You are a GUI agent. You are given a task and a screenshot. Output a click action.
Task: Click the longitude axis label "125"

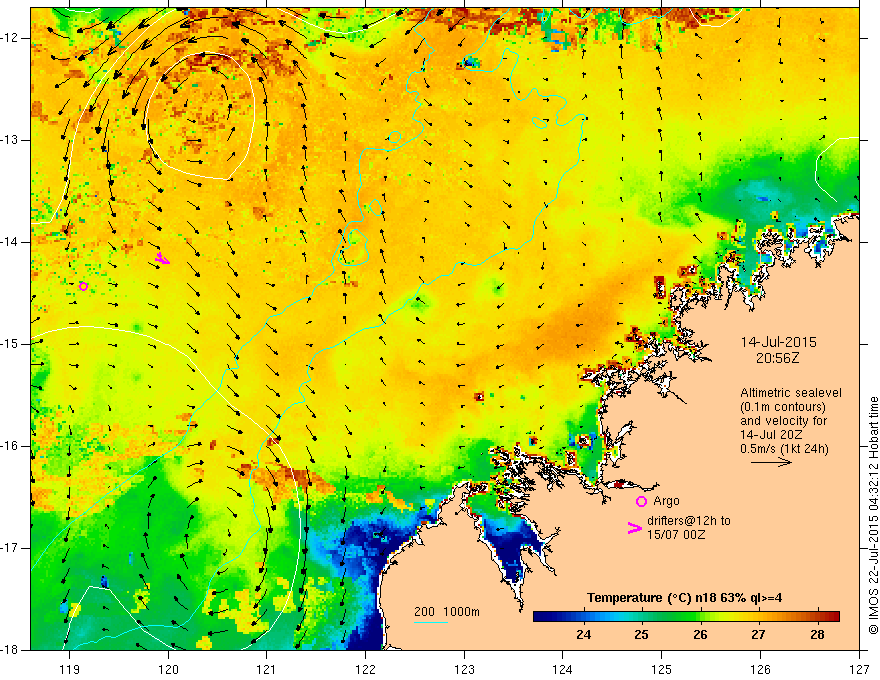[662, 670]
